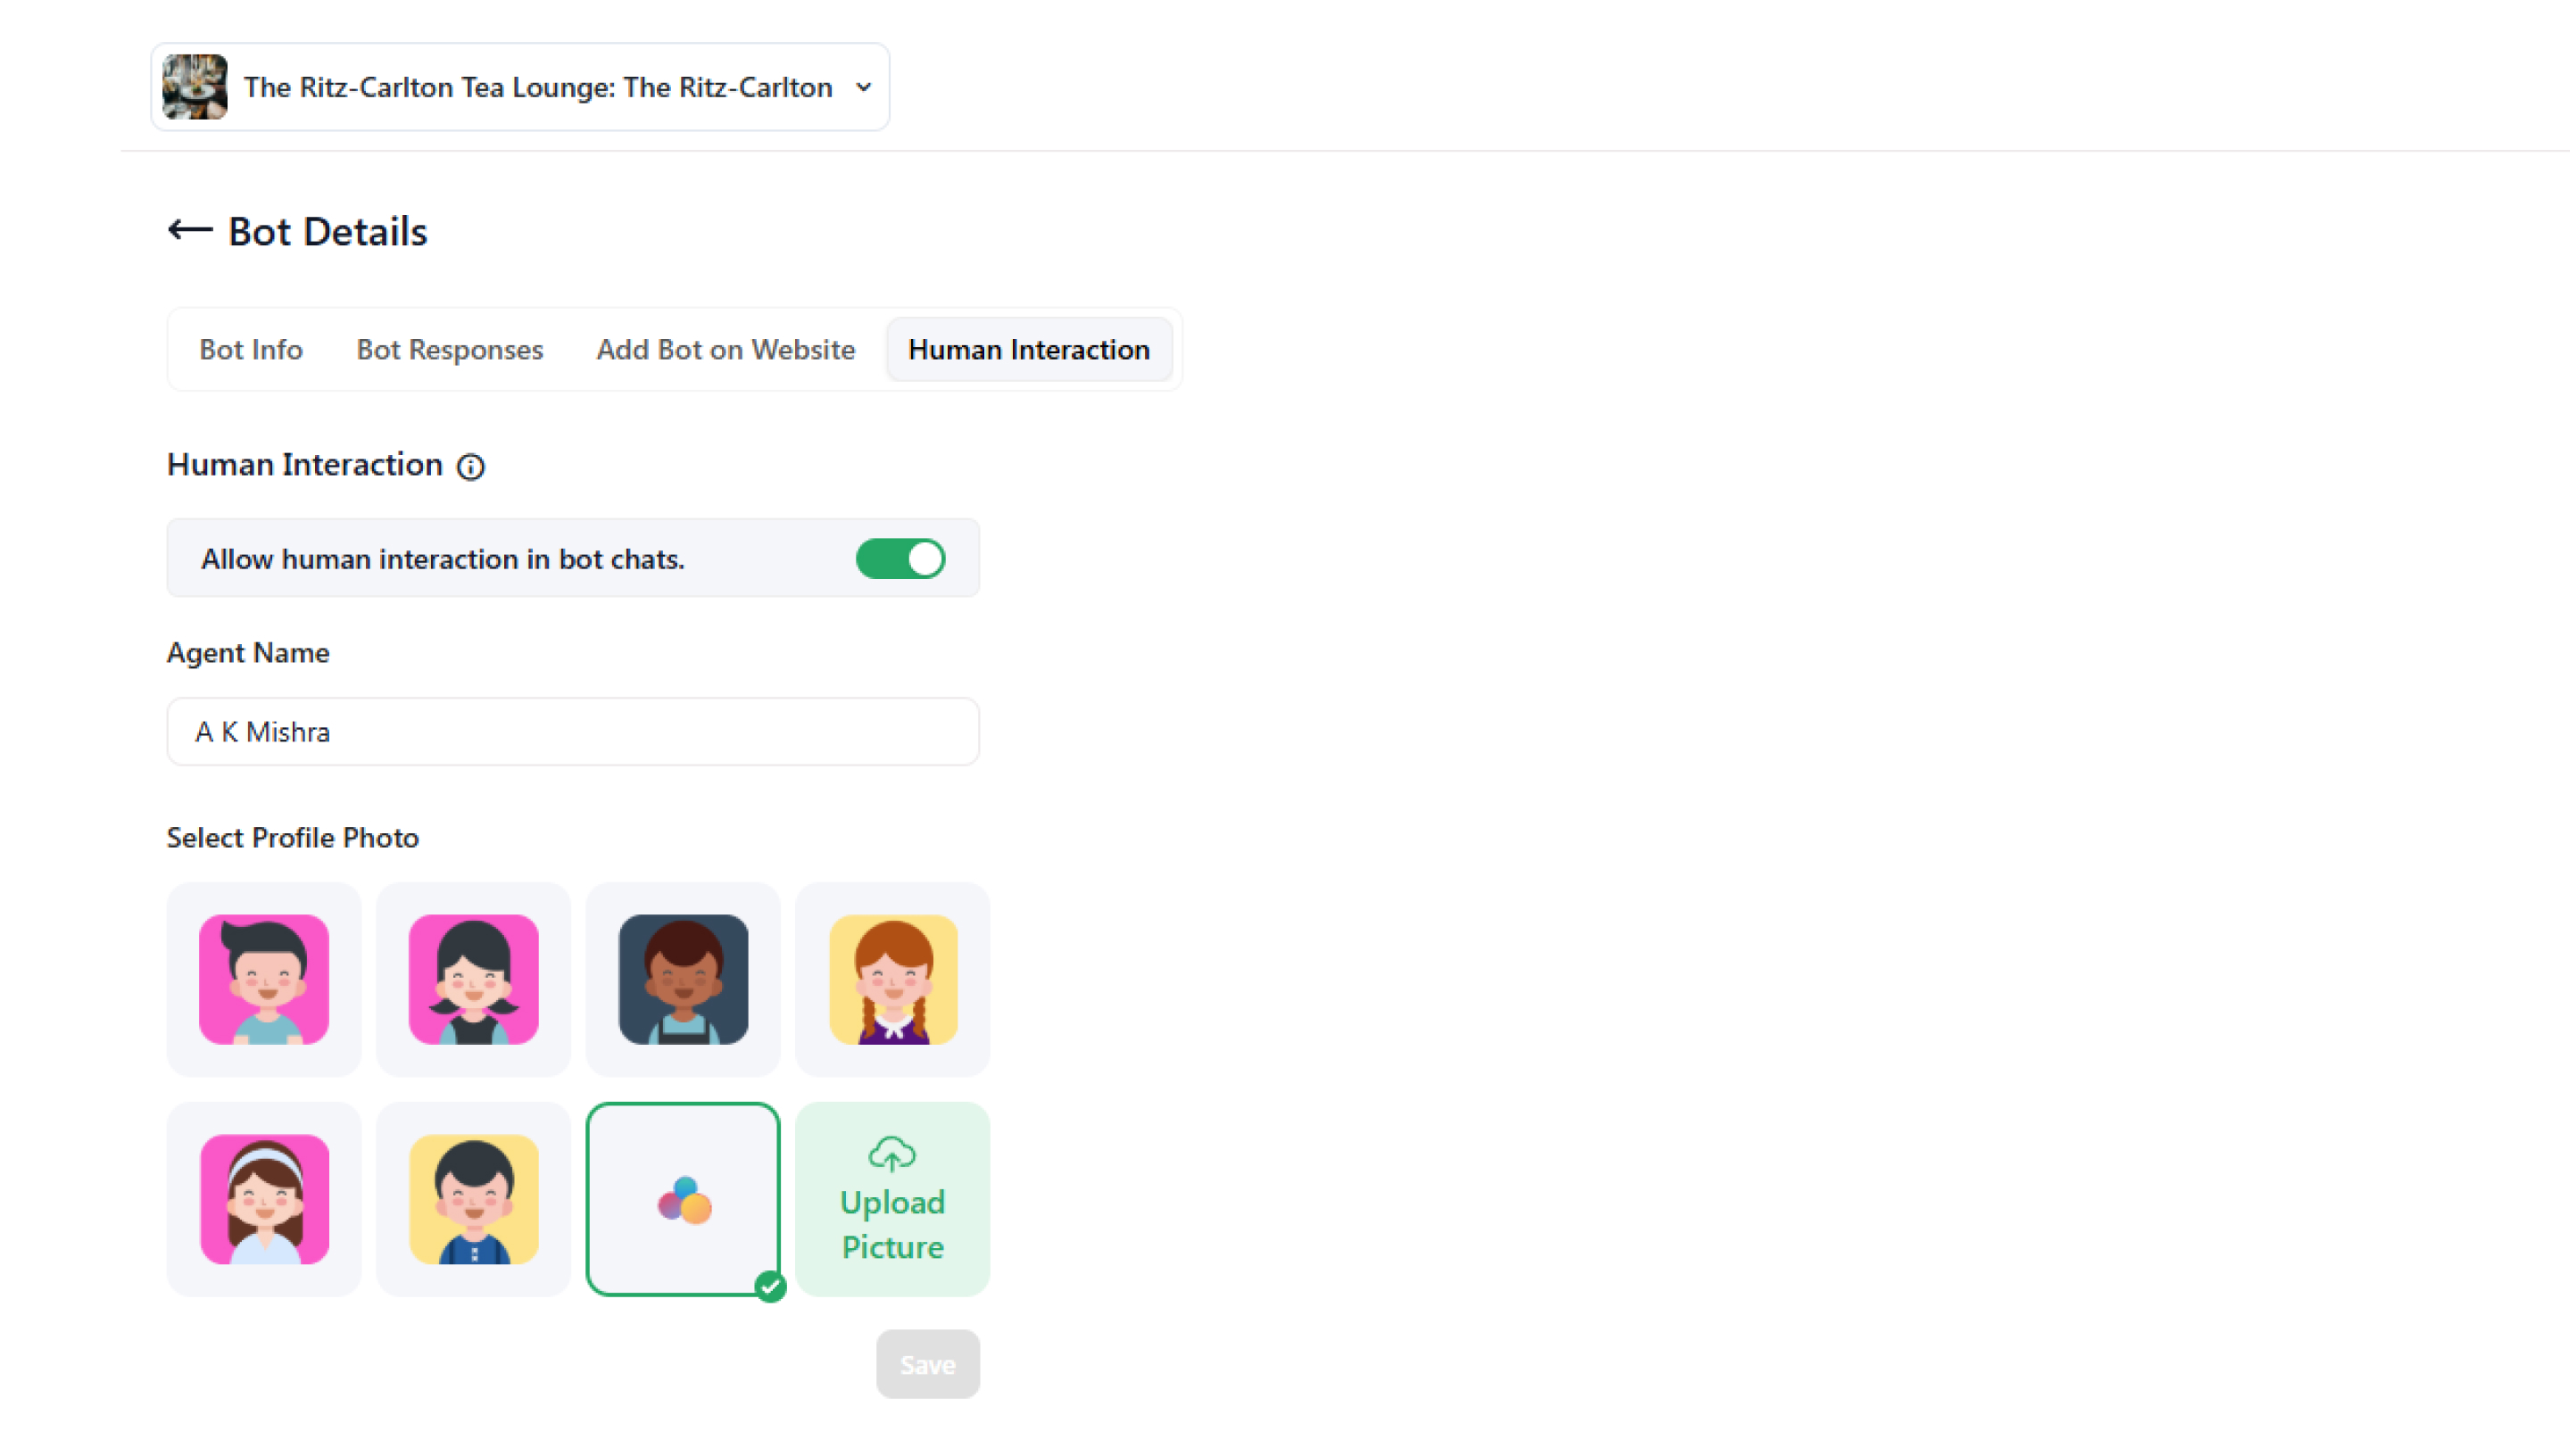Go to Add Bot on Website tab

[x=725, y=350]
